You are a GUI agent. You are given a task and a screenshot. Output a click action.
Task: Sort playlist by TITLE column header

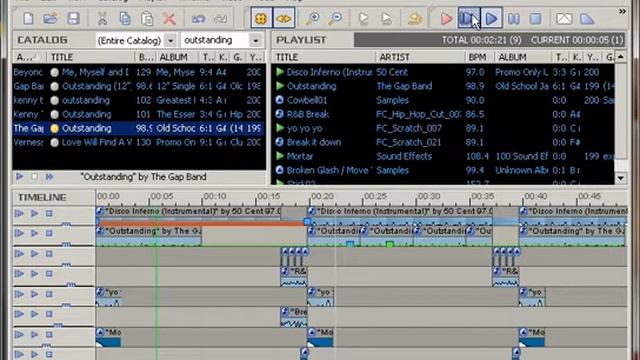pos(324,57)
